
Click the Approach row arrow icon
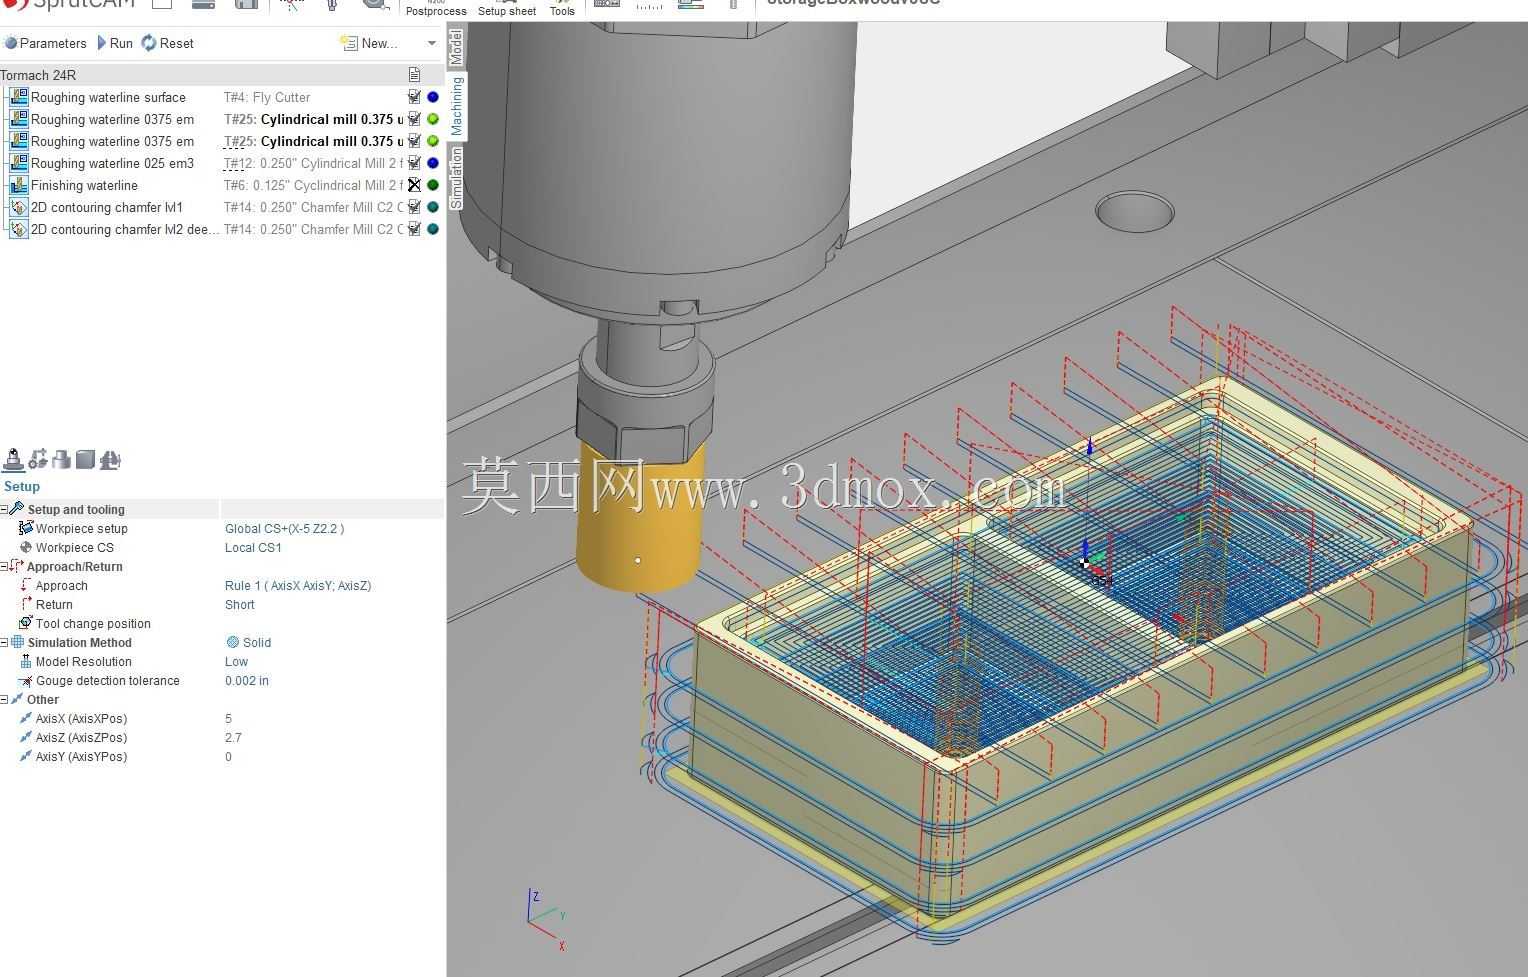(x=26, y=585)
